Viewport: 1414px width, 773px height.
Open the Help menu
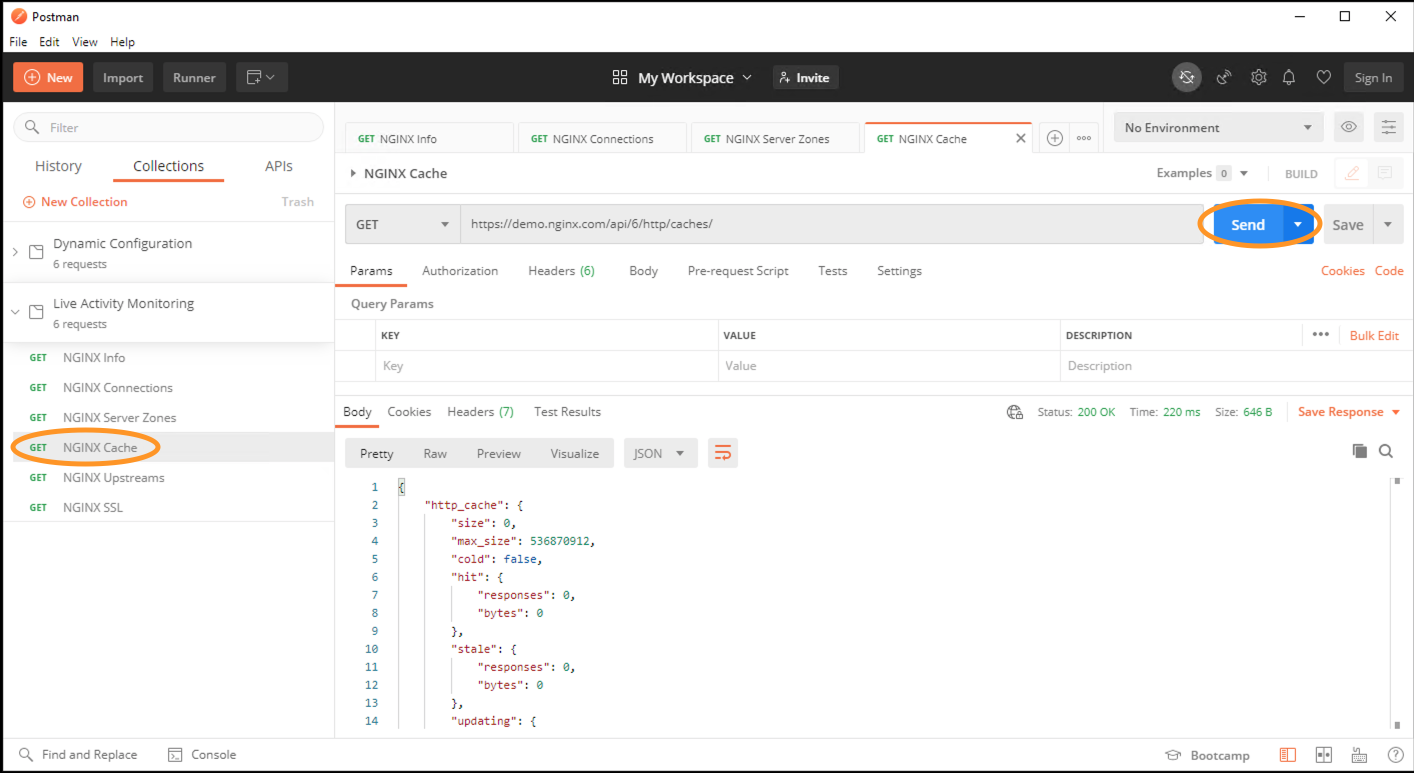[122, 42]
